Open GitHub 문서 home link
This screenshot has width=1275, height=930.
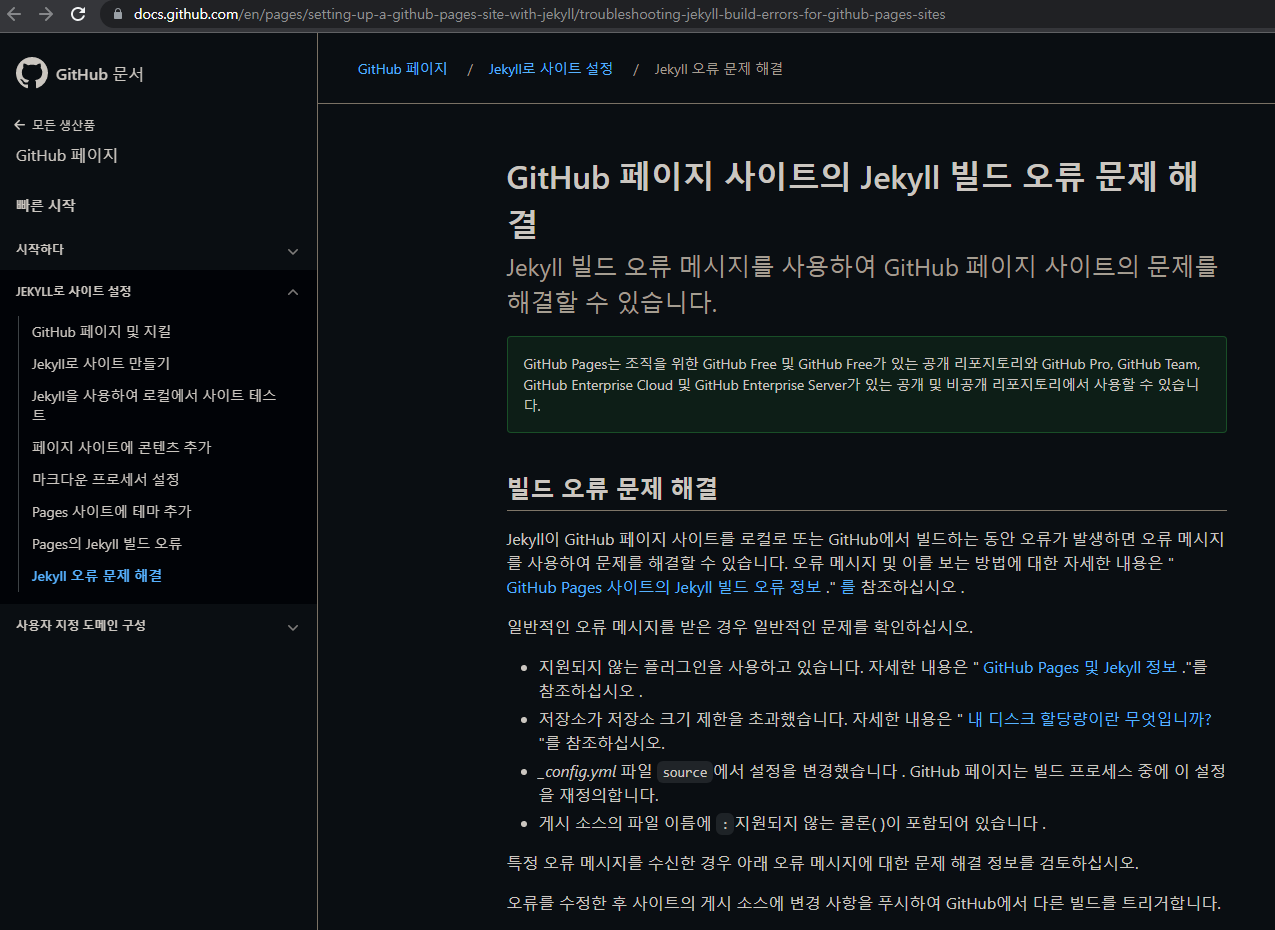click(99, 74)
